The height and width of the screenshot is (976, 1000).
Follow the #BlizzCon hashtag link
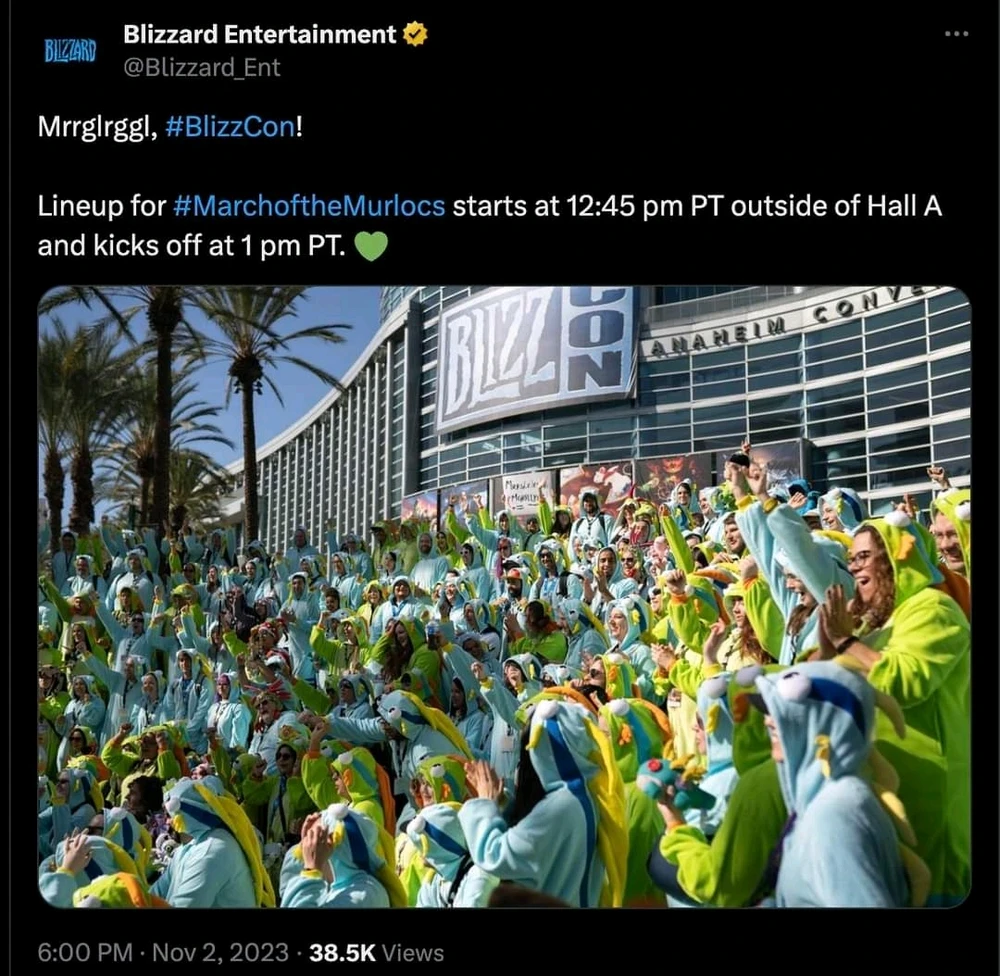[x=230, y=127]
